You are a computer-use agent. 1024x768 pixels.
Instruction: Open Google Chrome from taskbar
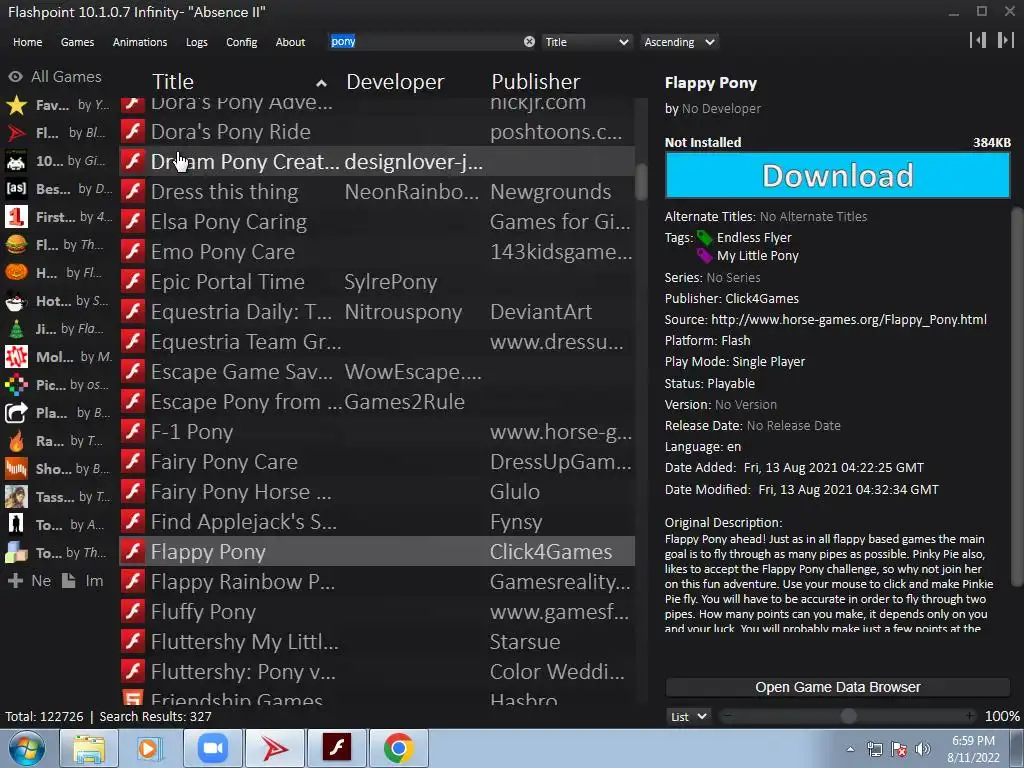click(x=398, y=748)
